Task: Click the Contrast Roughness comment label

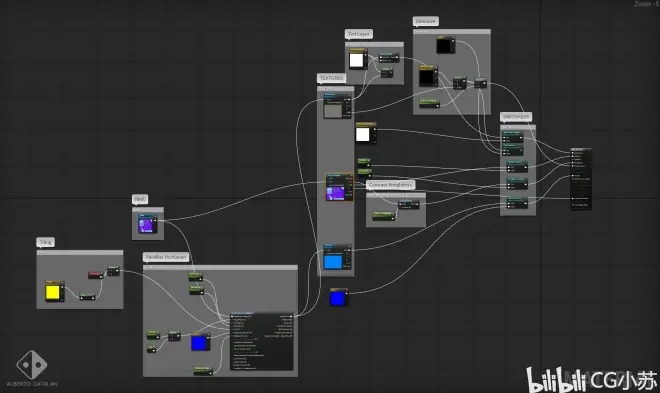Action: [x=391, y=185]
